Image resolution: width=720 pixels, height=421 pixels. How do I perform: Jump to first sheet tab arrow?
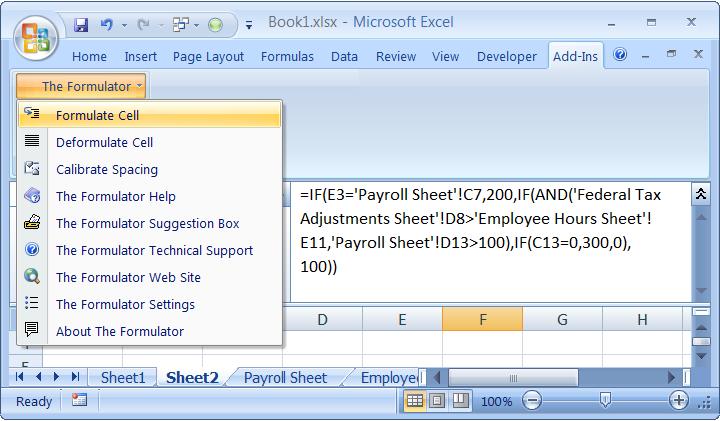coord(19,377)
